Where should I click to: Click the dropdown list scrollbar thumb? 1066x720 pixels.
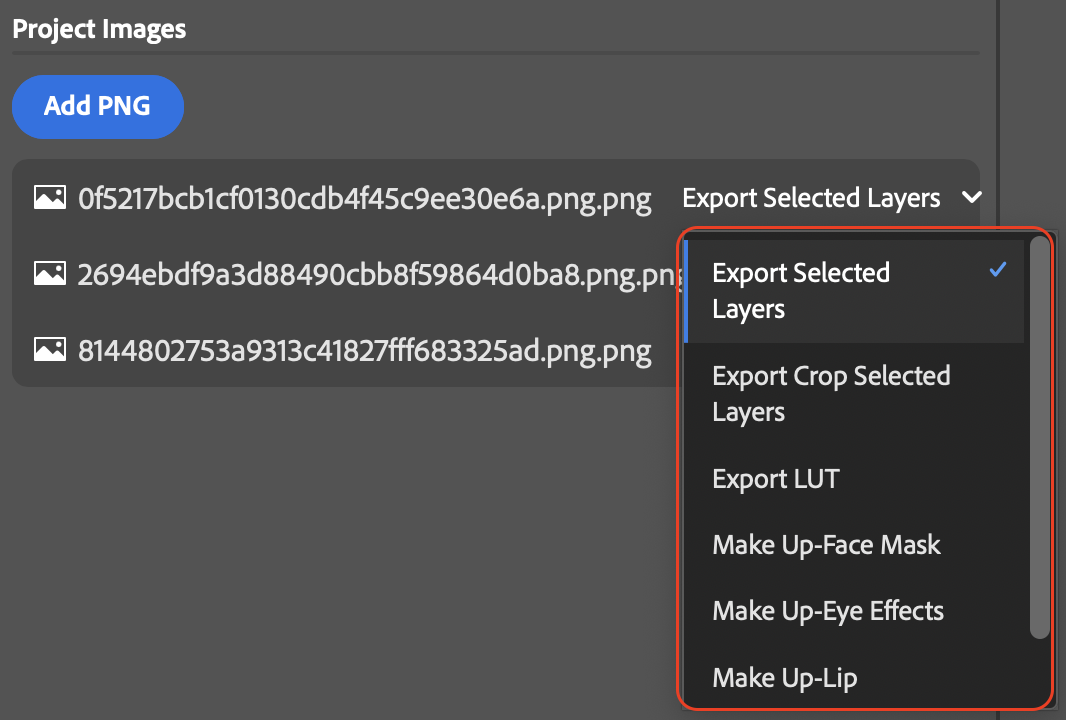pos(1039,437)
